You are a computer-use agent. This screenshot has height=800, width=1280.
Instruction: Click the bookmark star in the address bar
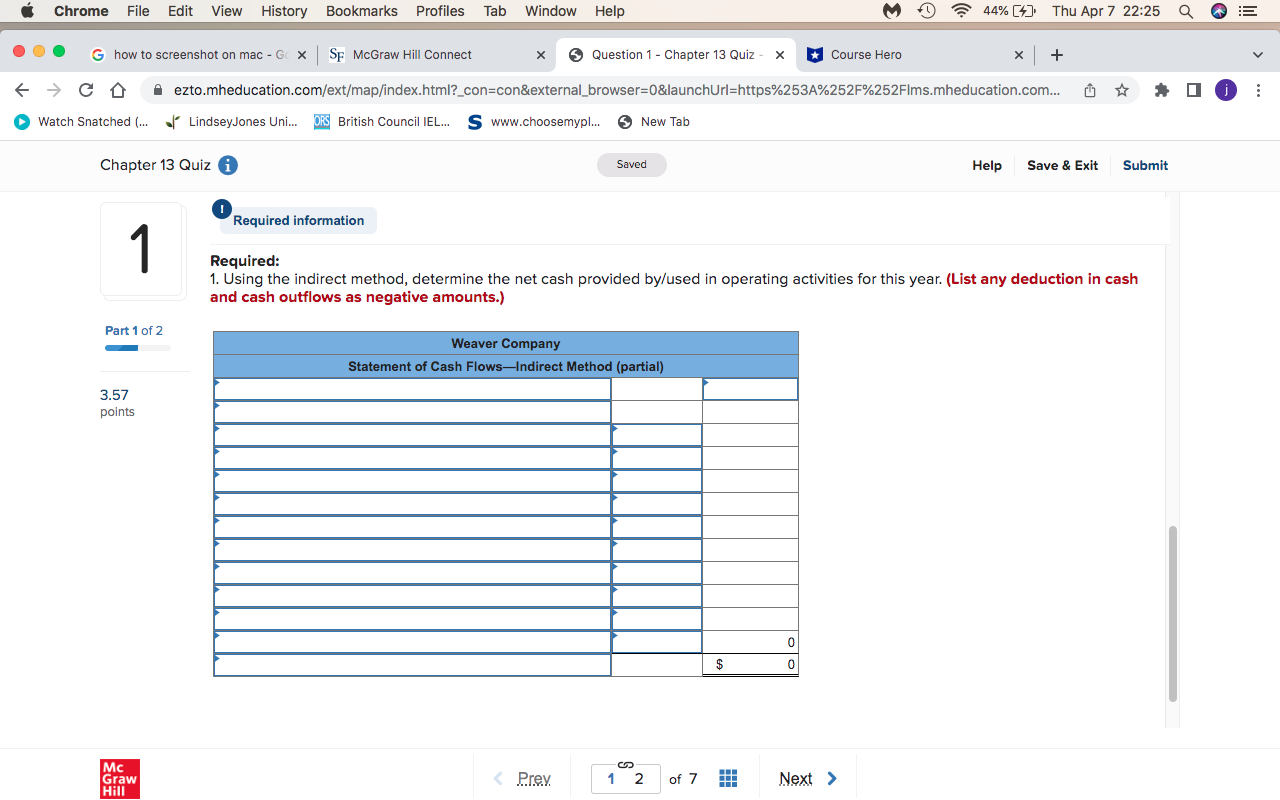[1121, 89]
